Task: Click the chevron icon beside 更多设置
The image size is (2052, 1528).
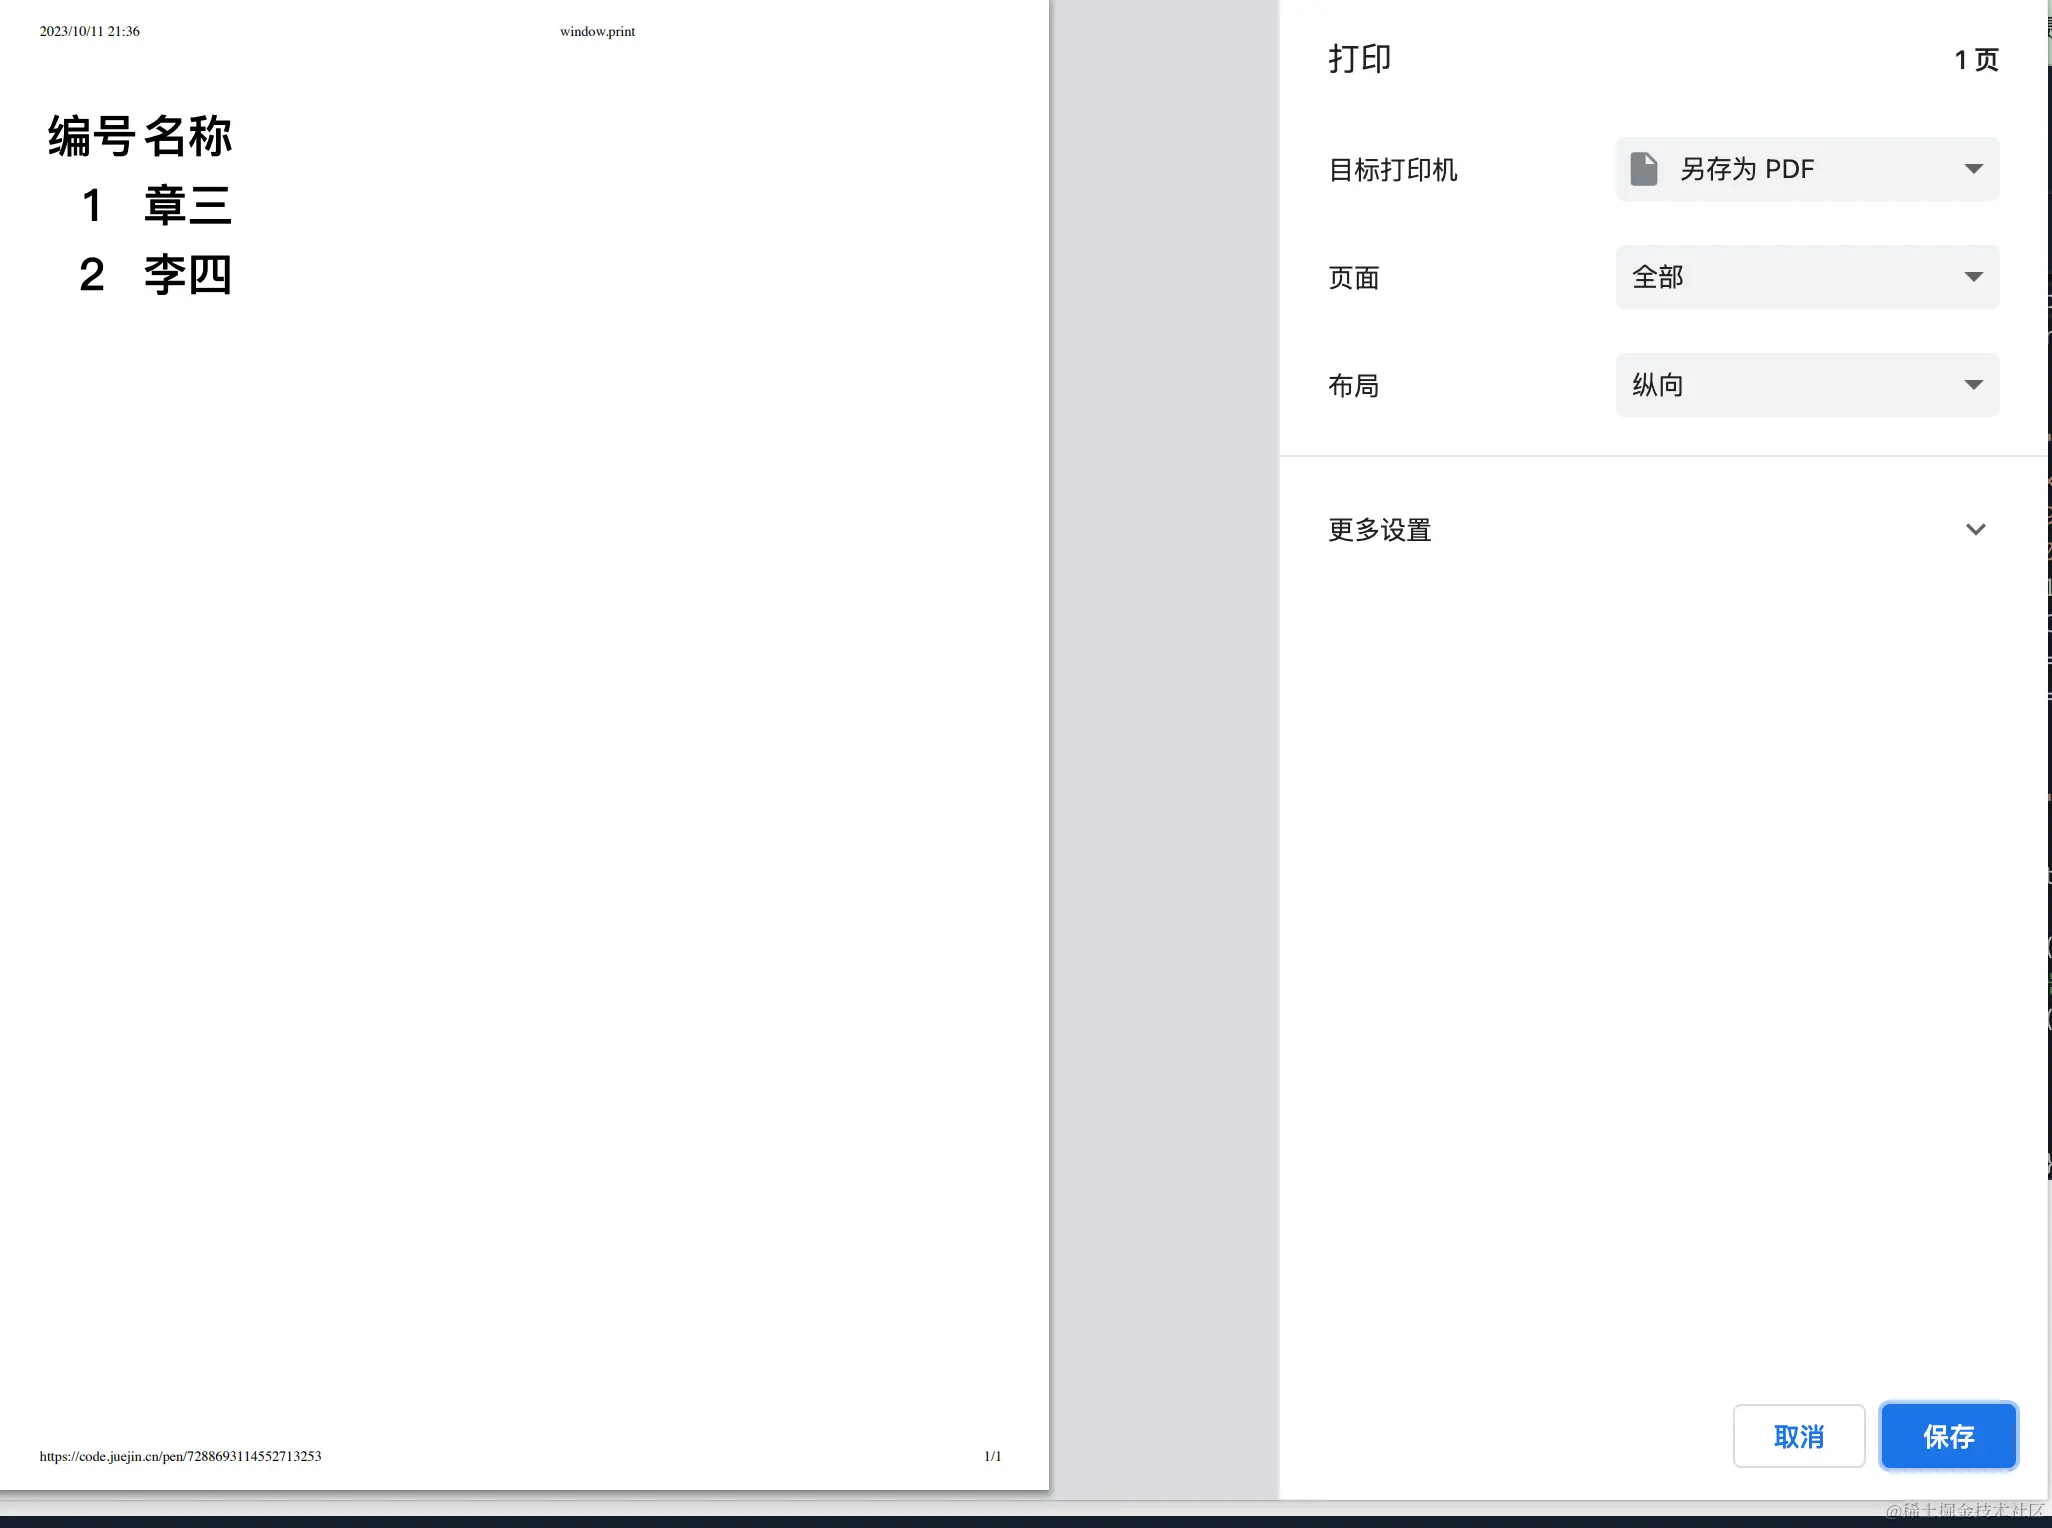Action: coord(1975,530)
